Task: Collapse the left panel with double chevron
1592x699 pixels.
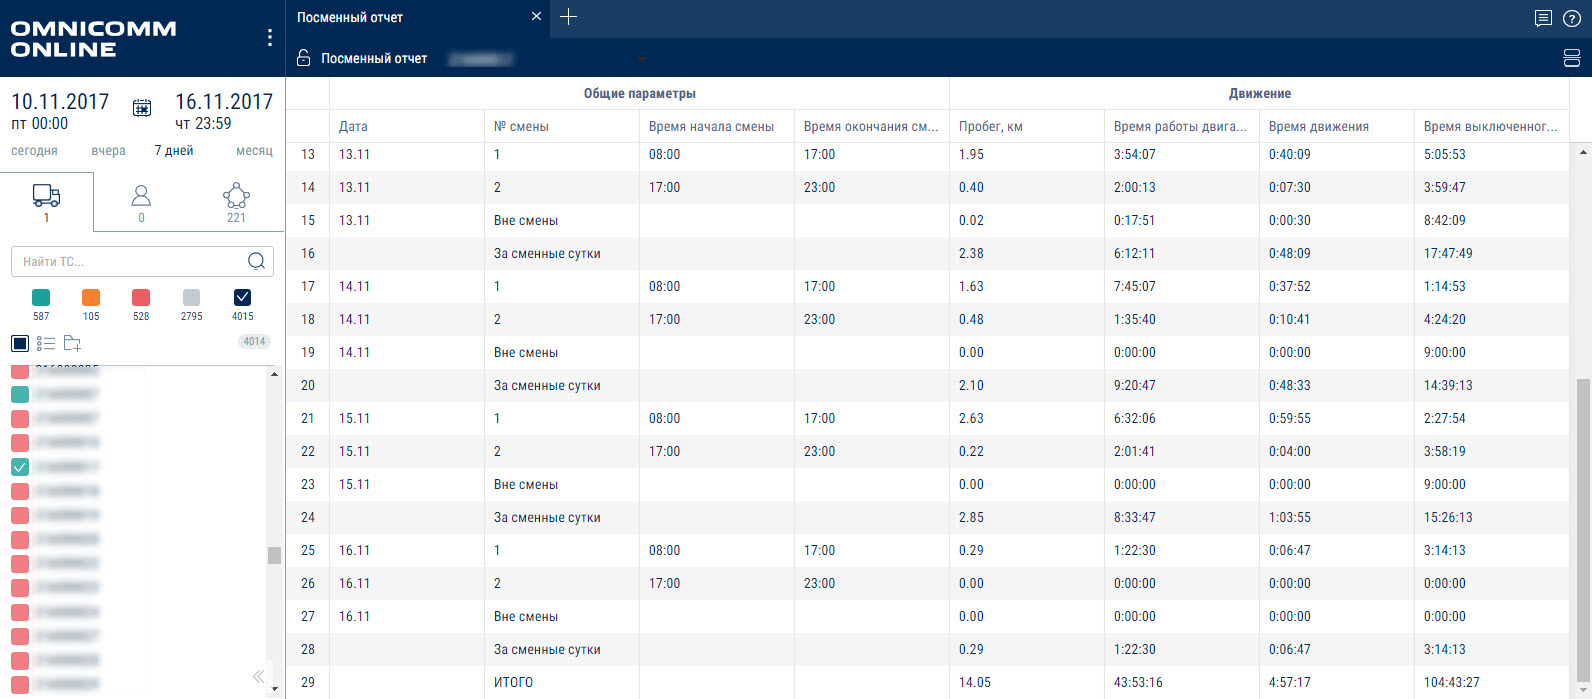Action: pos(258,676)
